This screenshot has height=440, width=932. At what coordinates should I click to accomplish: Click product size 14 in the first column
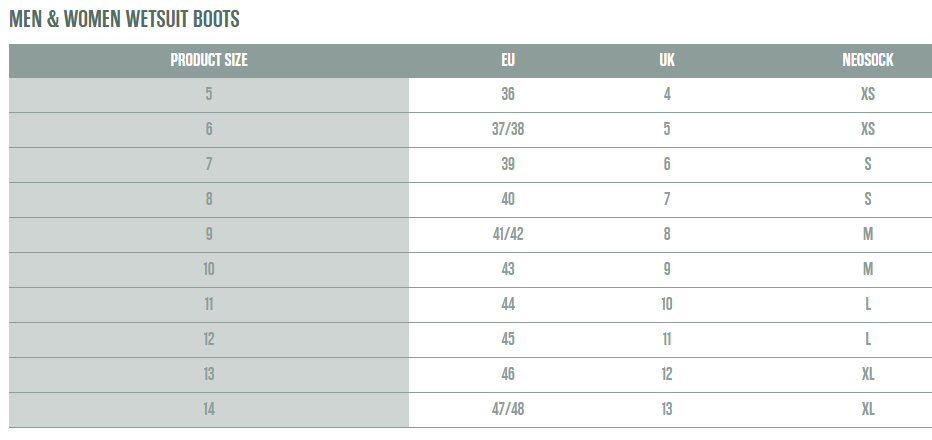209,410
